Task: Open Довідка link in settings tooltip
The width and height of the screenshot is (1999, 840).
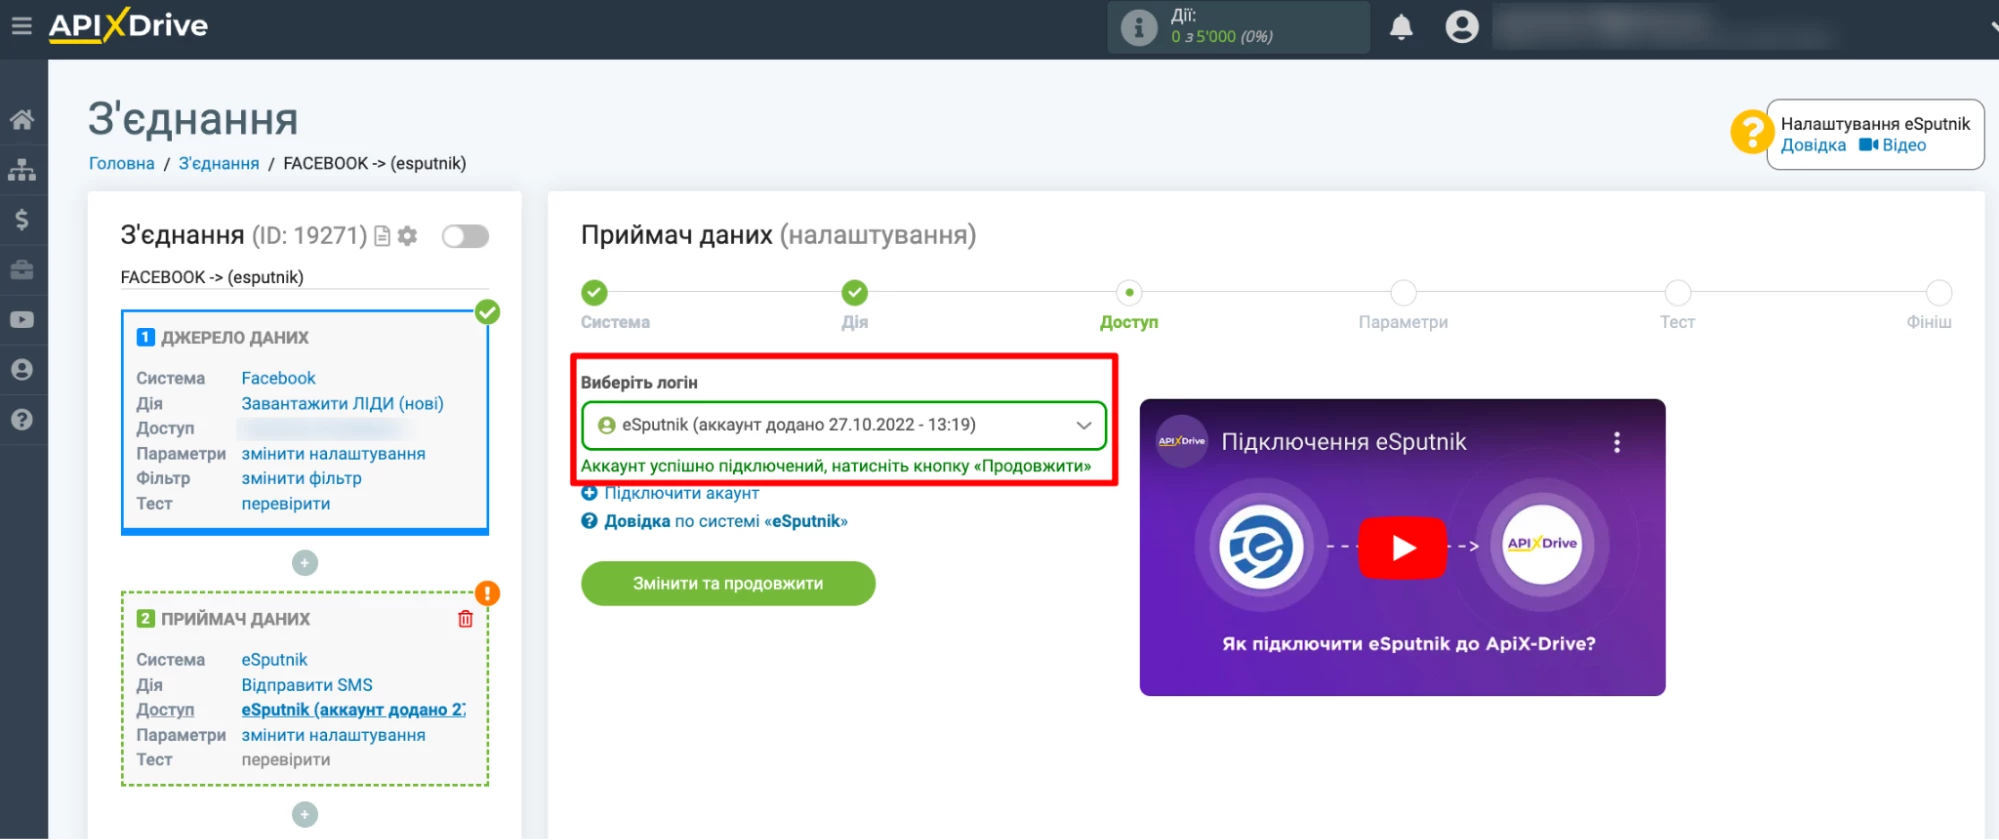Action: click(1813, 145)
